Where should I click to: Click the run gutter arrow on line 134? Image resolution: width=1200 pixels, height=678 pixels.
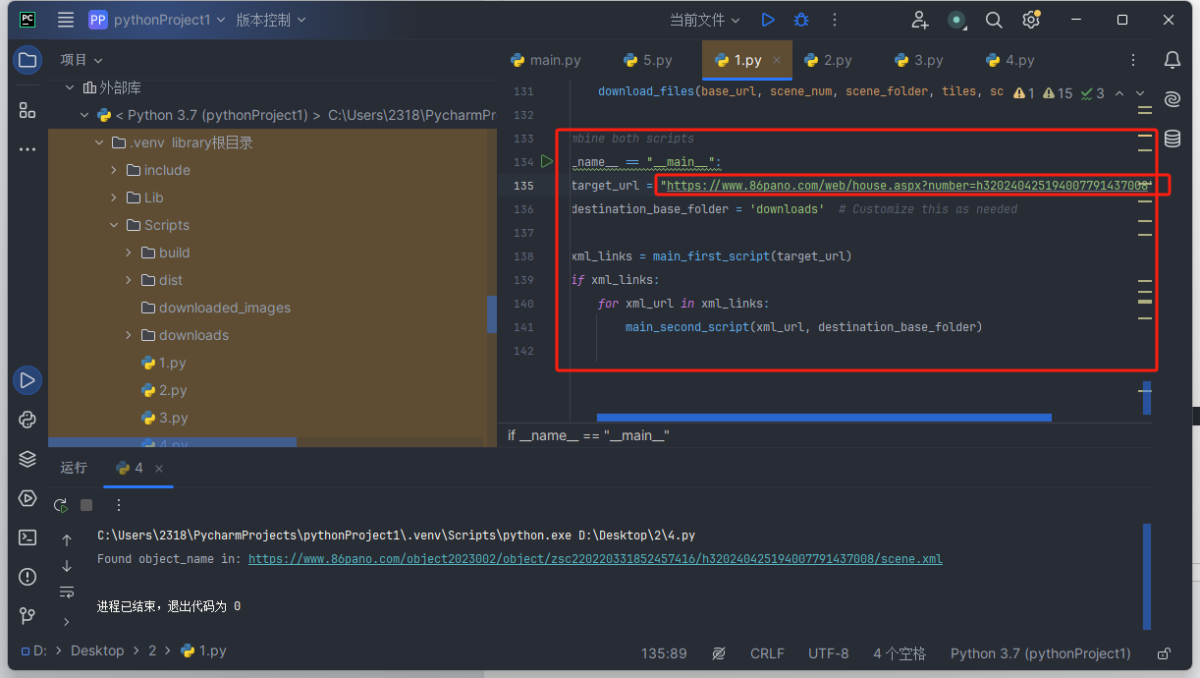pos(547,161)
